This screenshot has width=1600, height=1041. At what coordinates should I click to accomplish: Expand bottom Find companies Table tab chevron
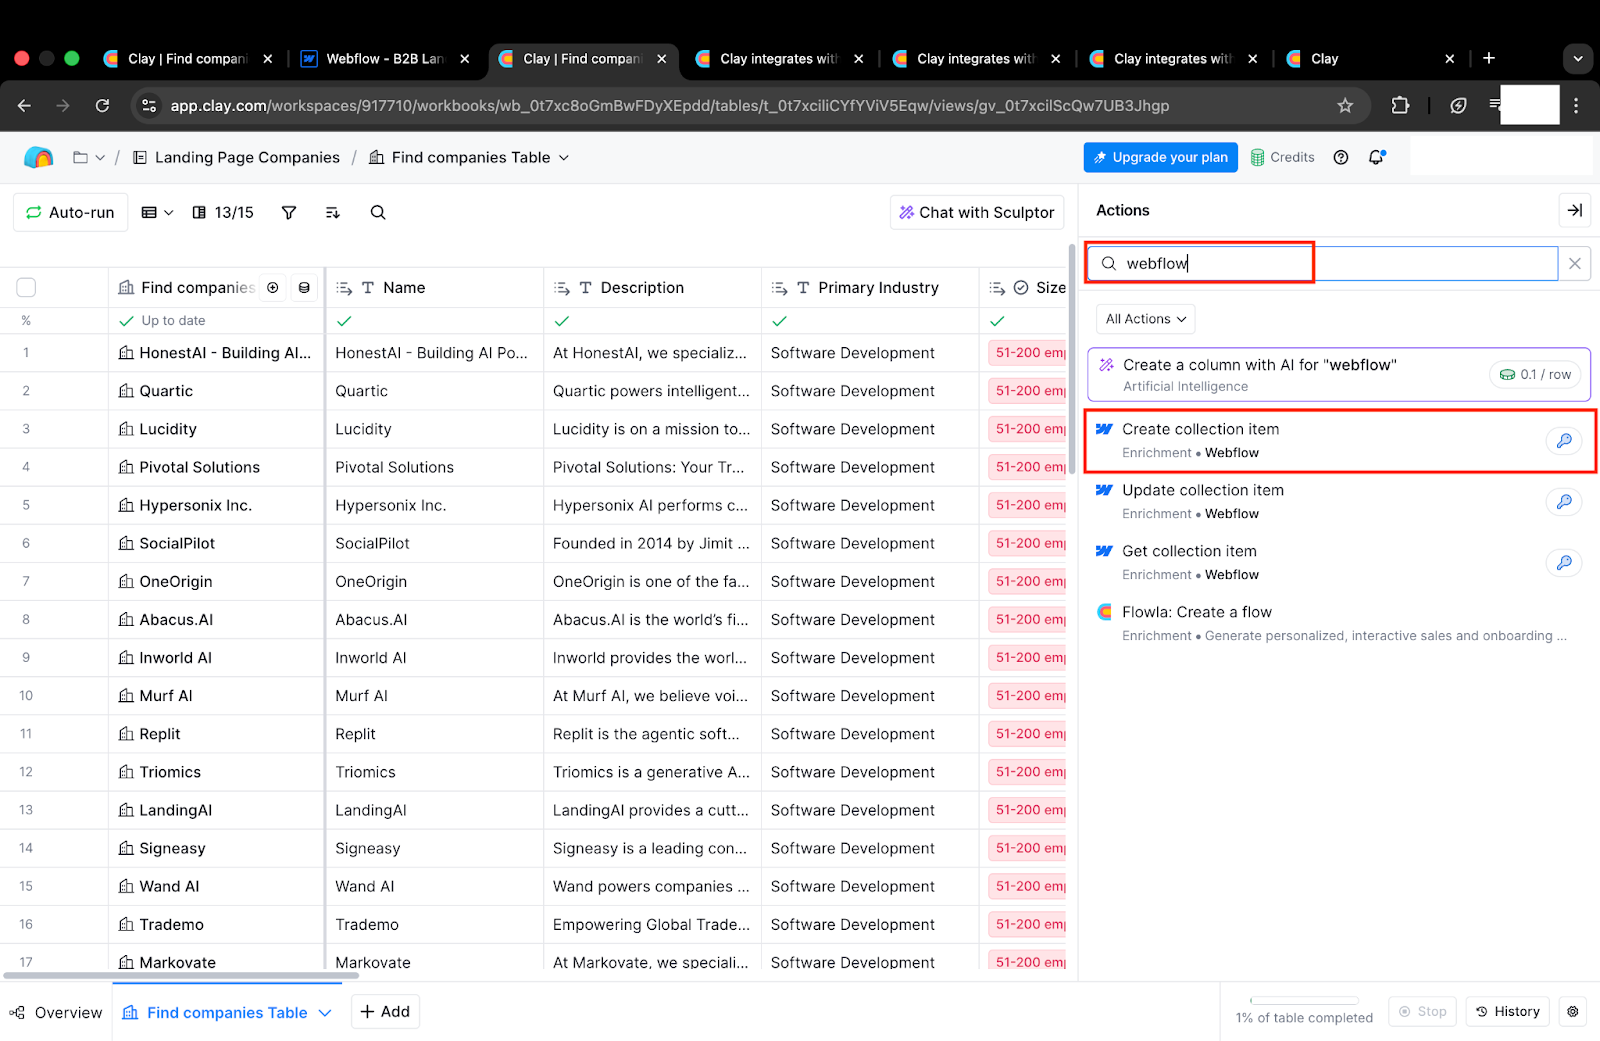325,1013
